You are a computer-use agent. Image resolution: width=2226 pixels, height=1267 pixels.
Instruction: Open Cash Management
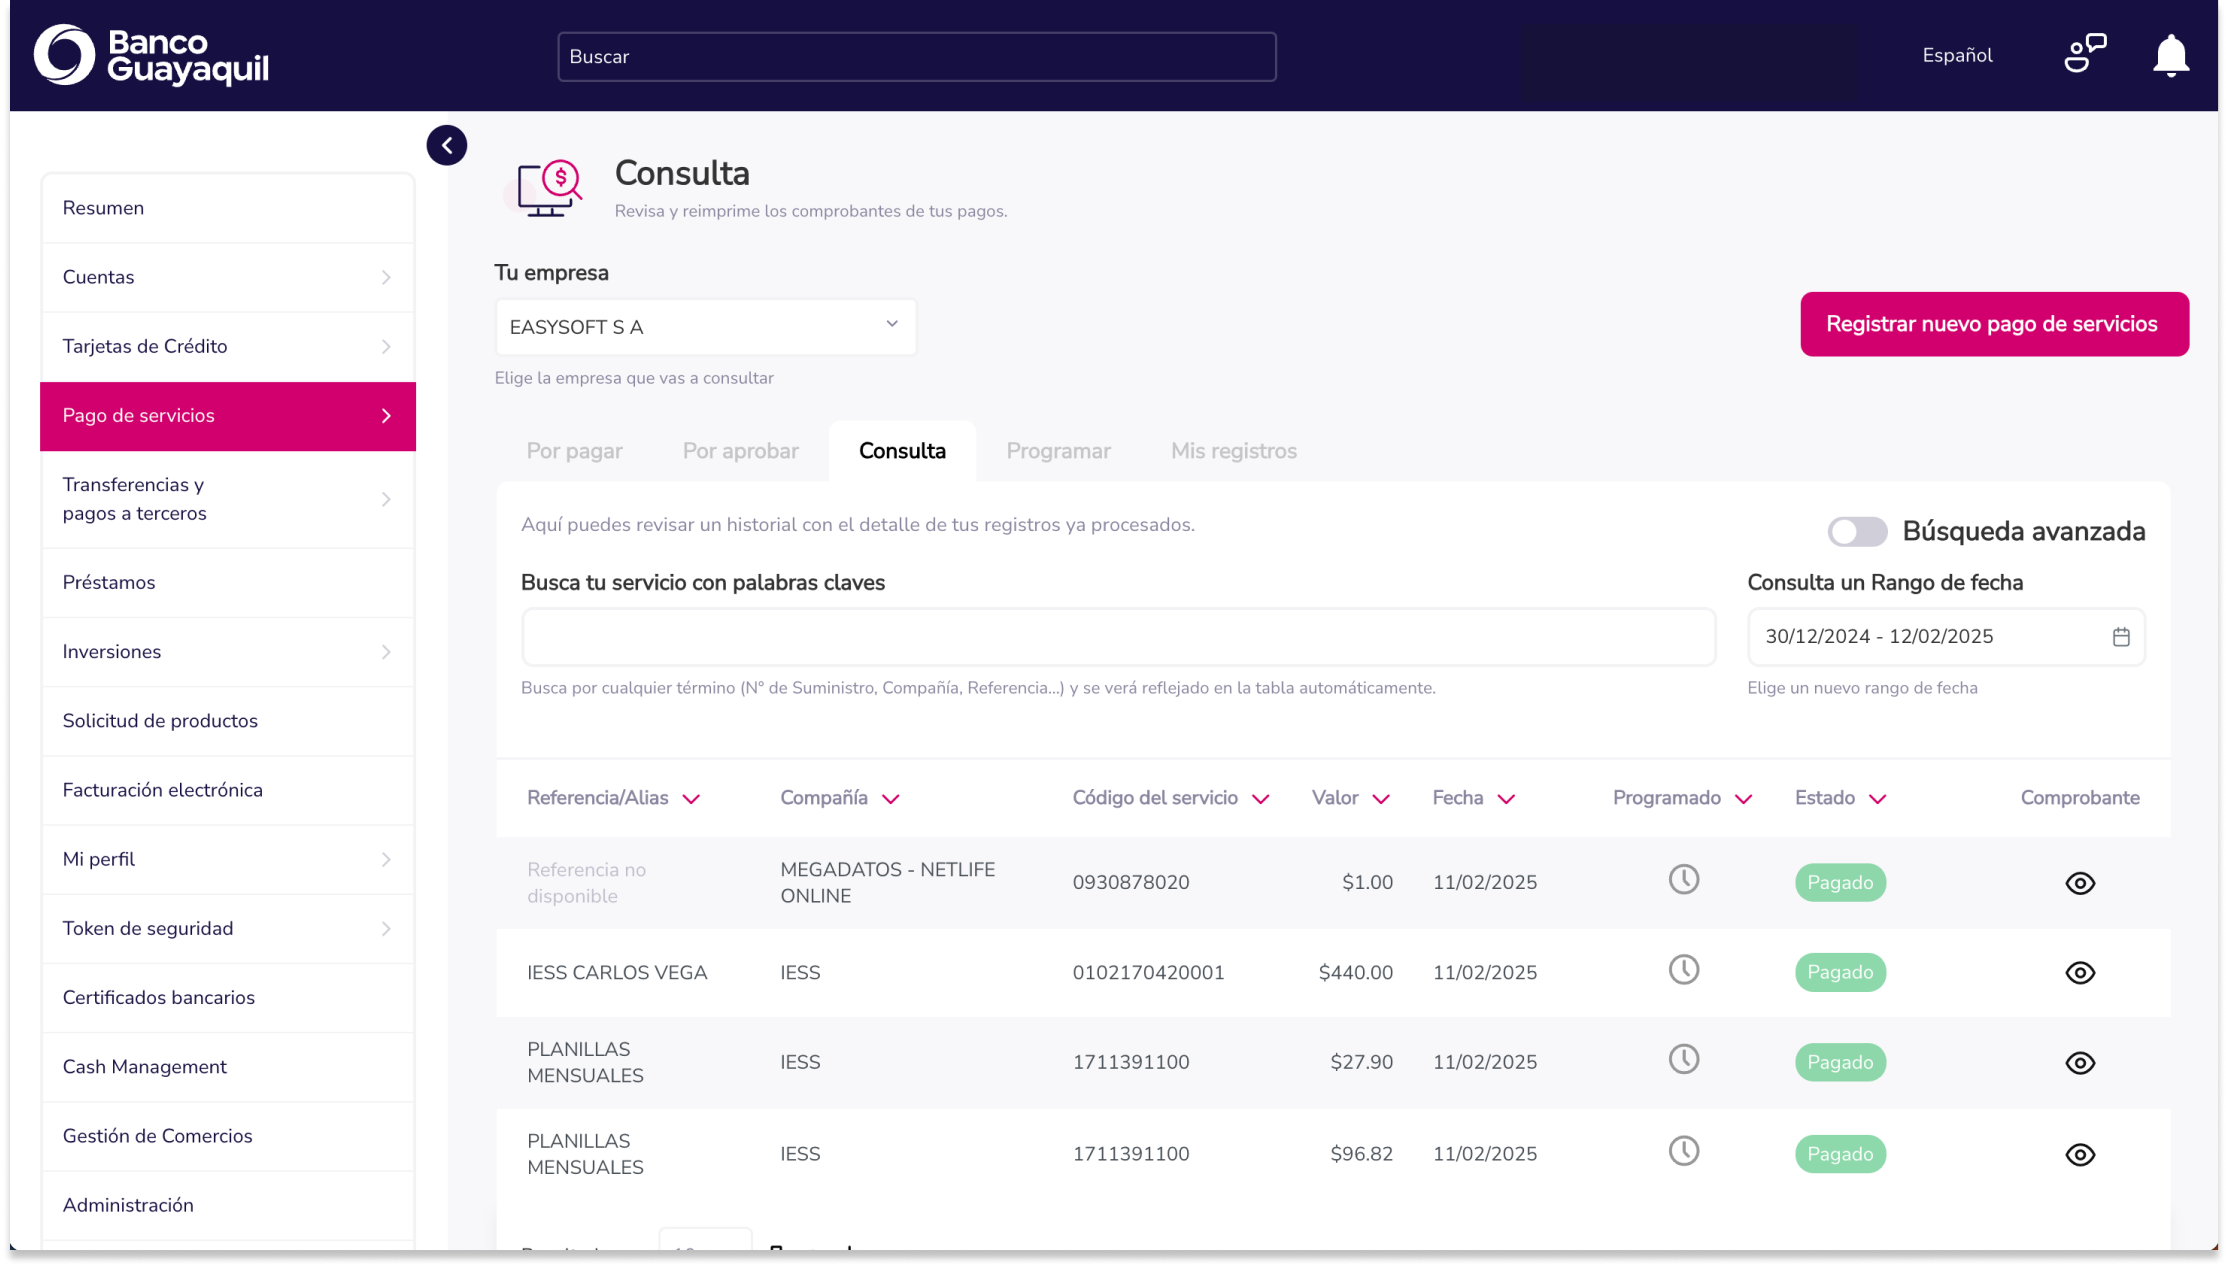pos(228,1067)
